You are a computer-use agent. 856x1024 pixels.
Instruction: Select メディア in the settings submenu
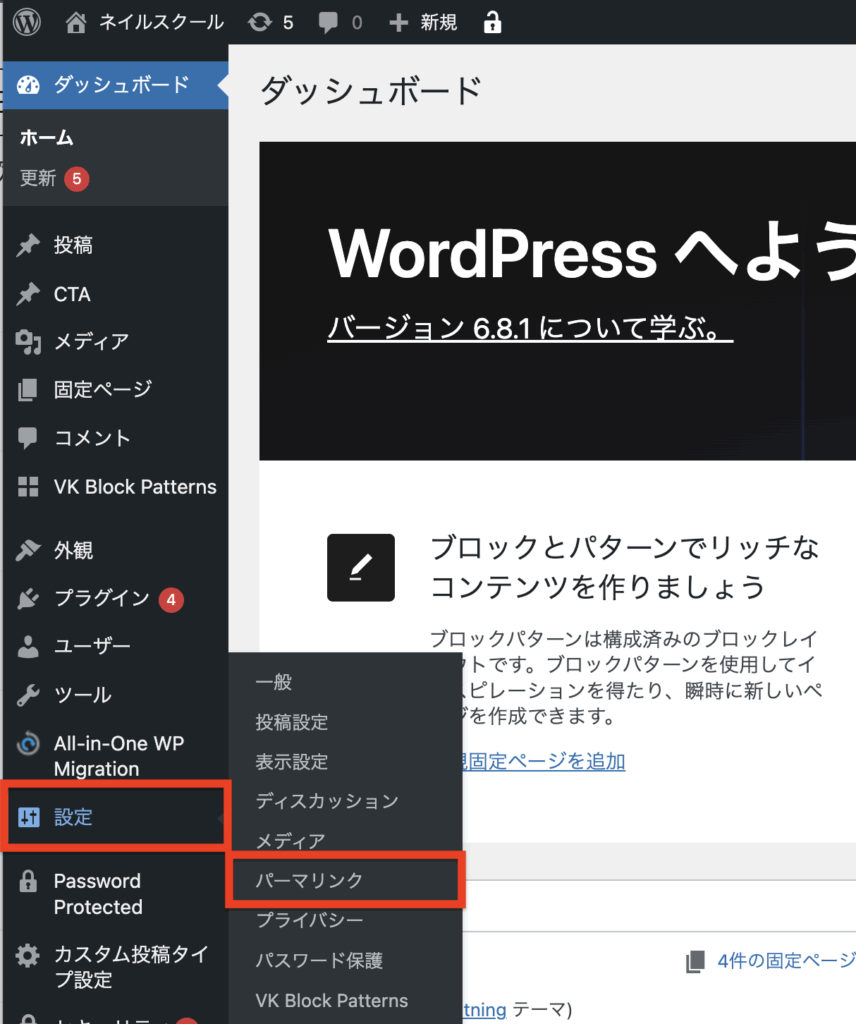(291, 841)
